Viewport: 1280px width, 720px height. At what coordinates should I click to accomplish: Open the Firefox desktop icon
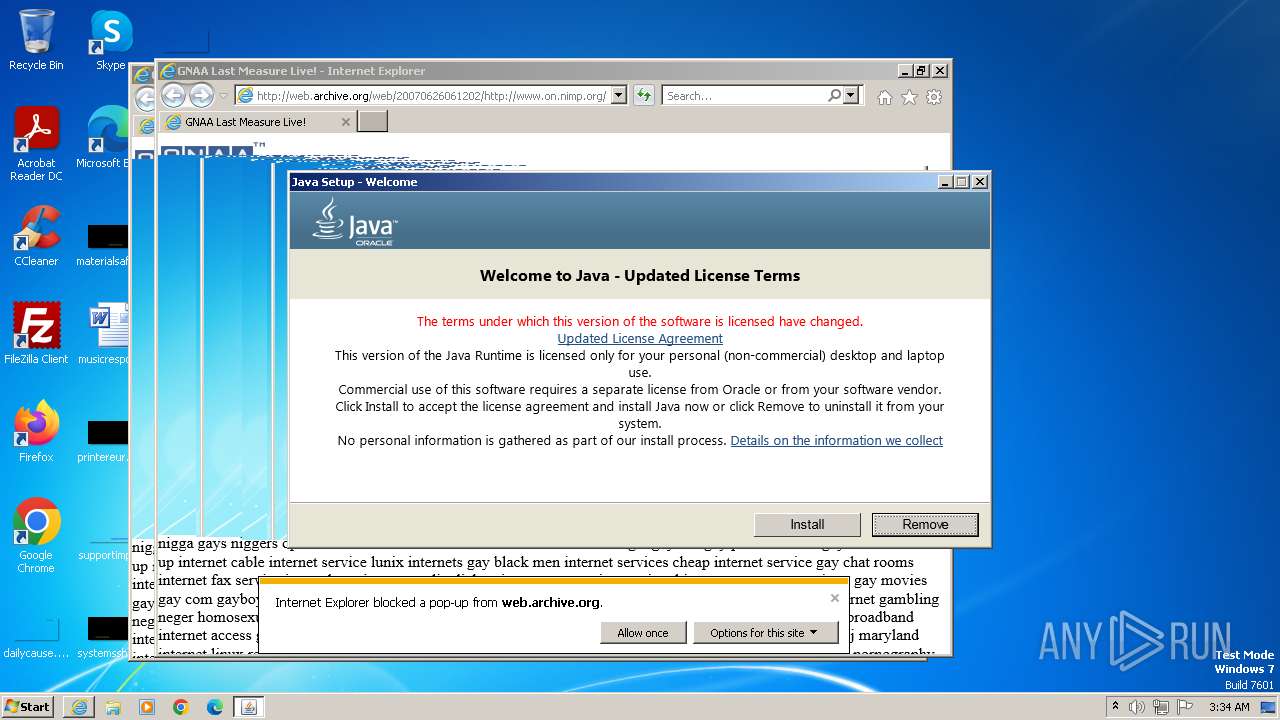point(36,432)
